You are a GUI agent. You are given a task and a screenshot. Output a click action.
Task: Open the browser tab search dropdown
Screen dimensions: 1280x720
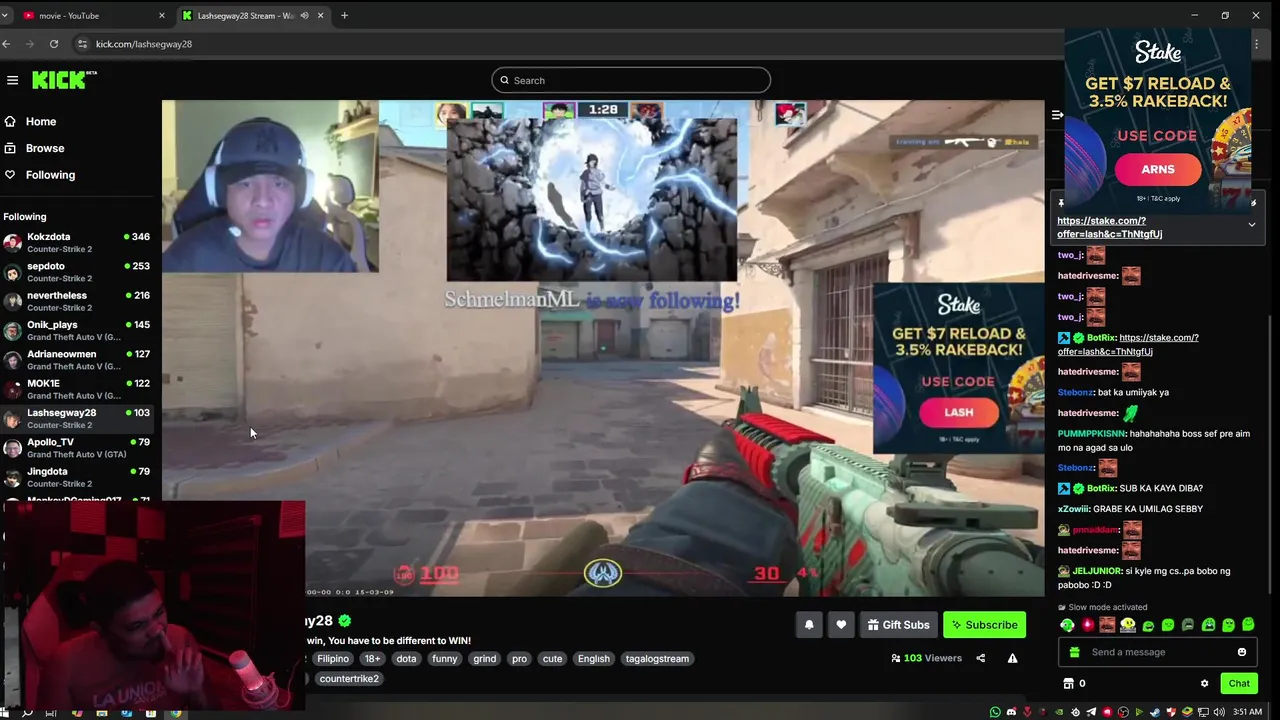click(x=5, y=15)
